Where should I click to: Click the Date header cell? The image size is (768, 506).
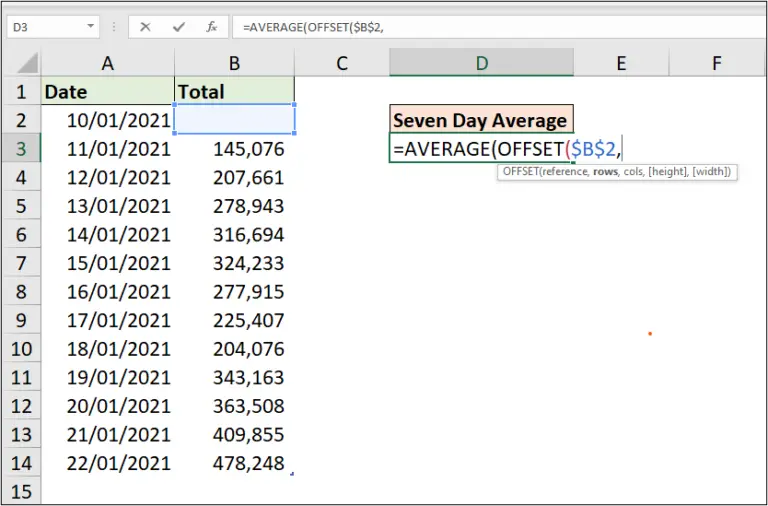108,92
